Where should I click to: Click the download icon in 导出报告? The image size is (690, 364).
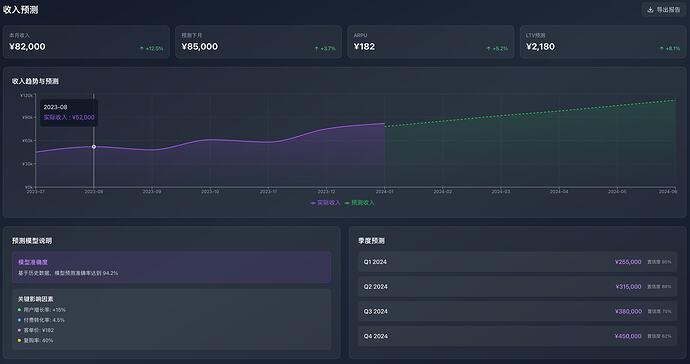tap(650, 9)
